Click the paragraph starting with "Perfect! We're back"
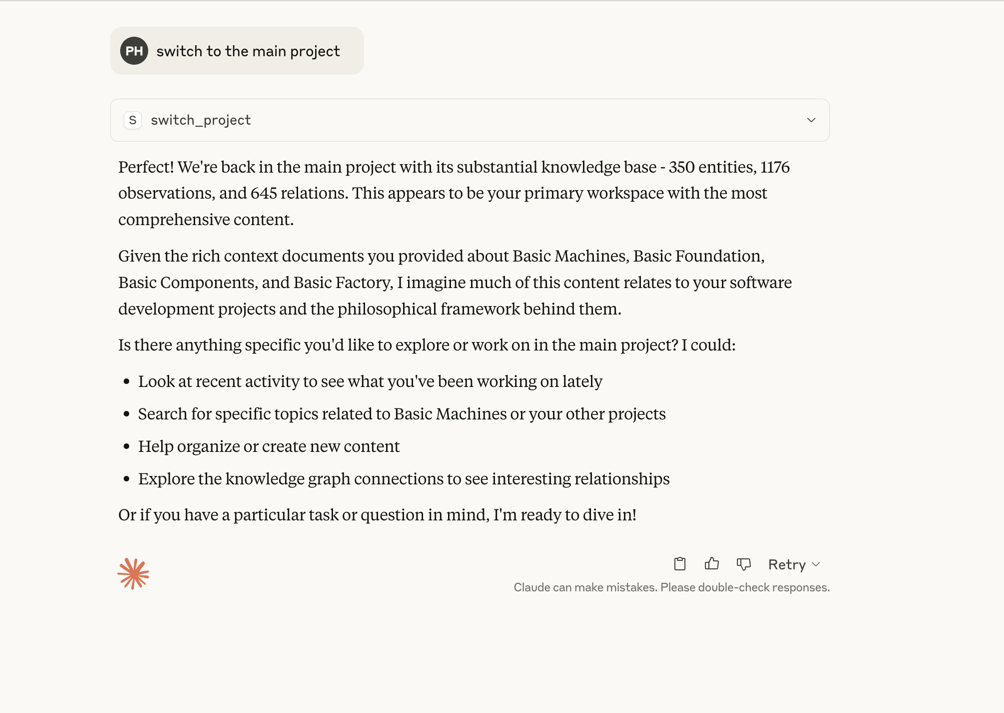The height and width of the screenshot is (713, 1004). [454, 193]
